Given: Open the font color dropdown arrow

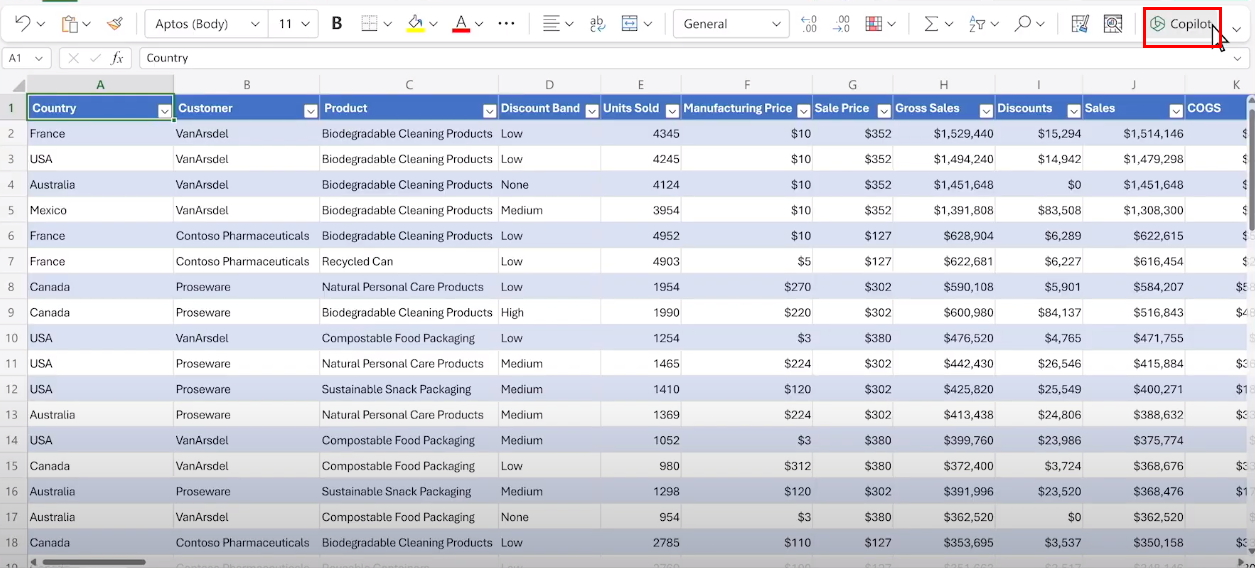Looking at the screenshot, I should [x=479, y=24].
